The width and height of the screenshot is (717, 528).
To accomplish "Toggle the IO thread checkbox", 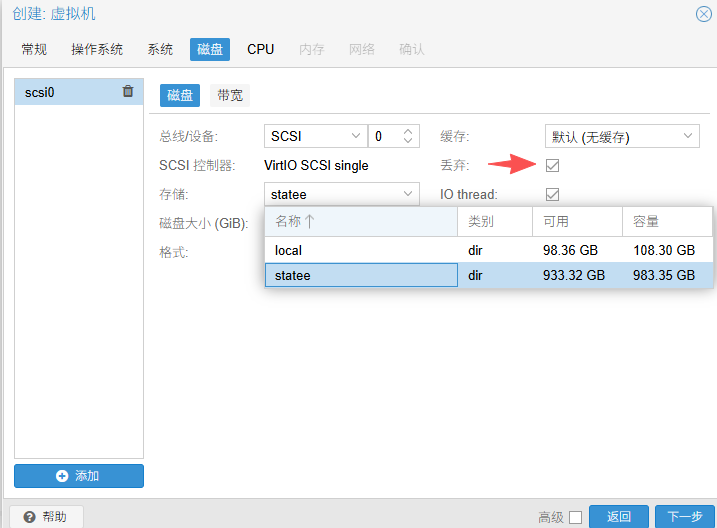I will pyautogui.click(x=552, y=194).
